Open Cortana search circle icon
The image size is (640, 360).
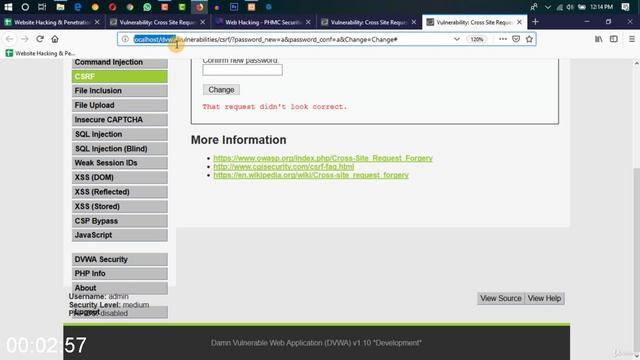[25, 7]
